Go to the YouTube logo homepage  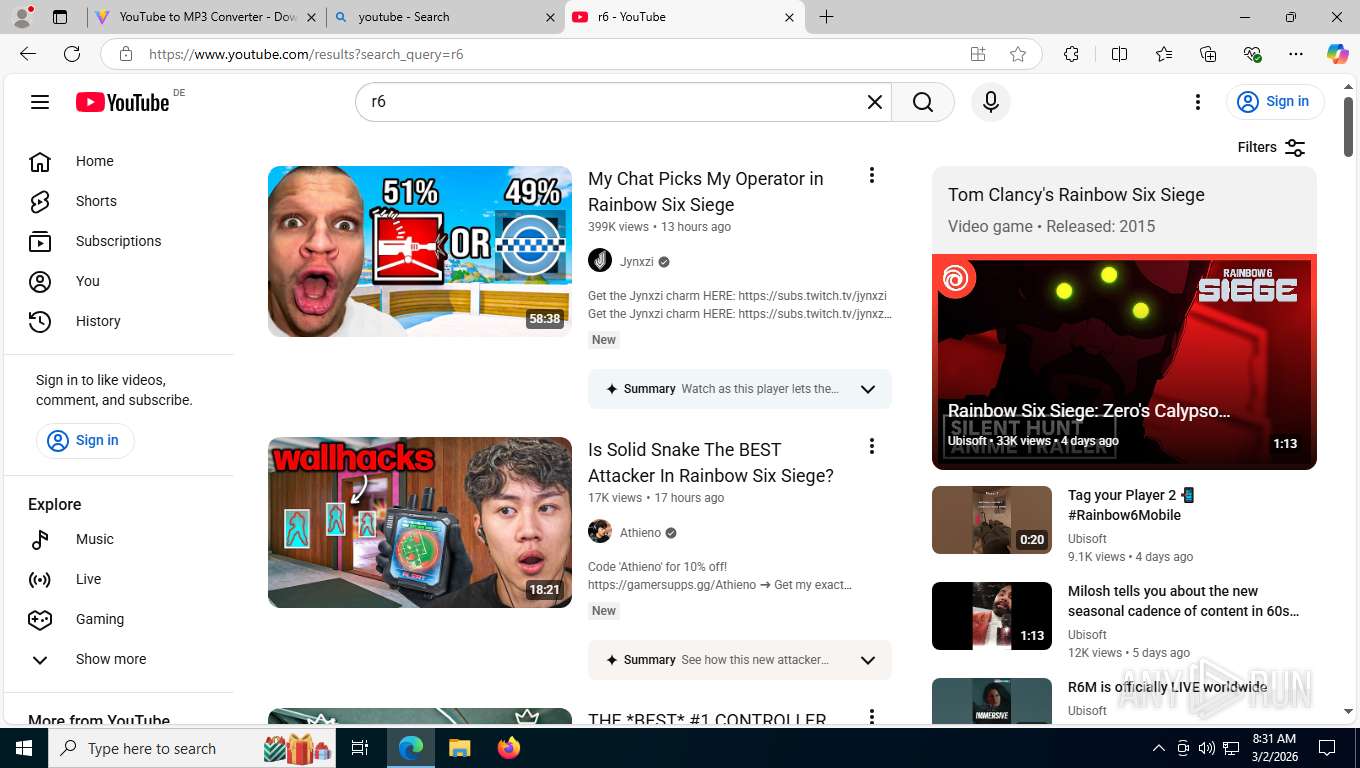click(123, 102)
